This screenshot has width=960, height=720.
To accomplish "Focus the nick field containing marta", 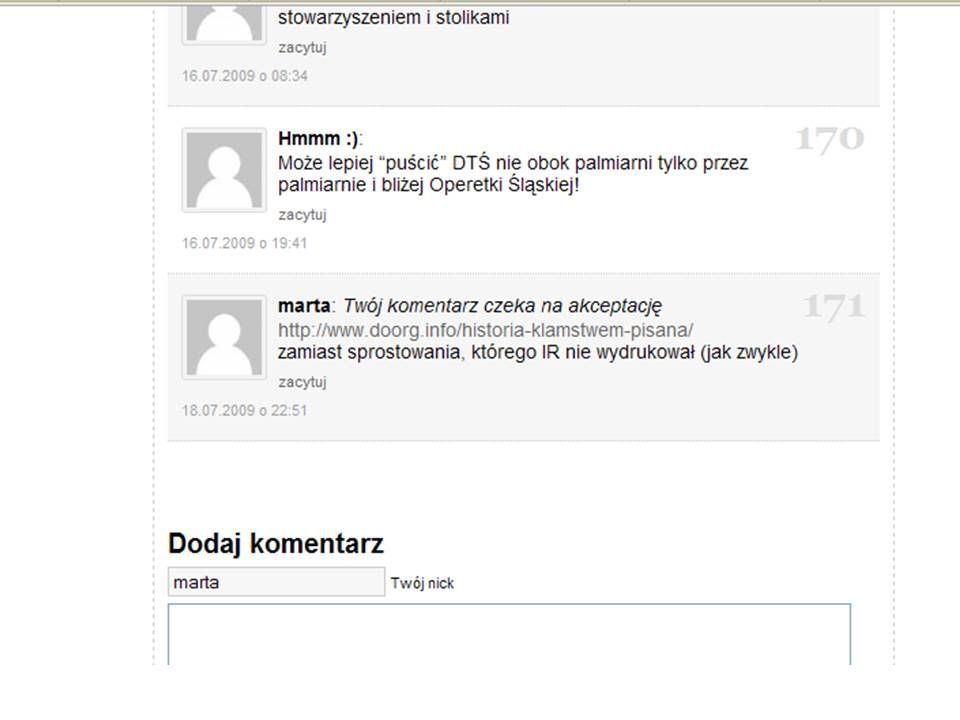I will click(x=276, y=582).
